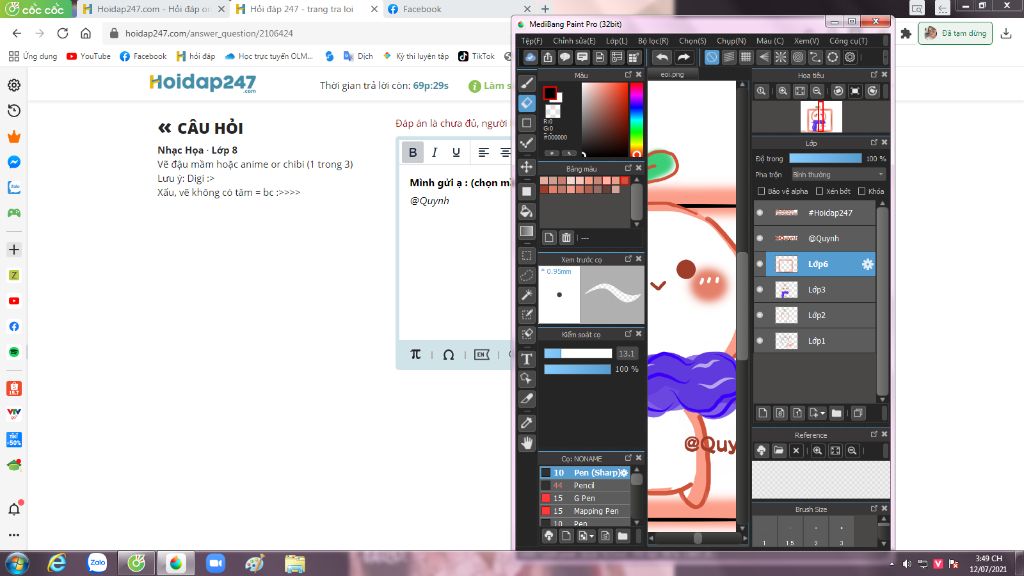
Task: Select the rectangular Select tool
Action: pyautogui.click(x=527, y=255)
